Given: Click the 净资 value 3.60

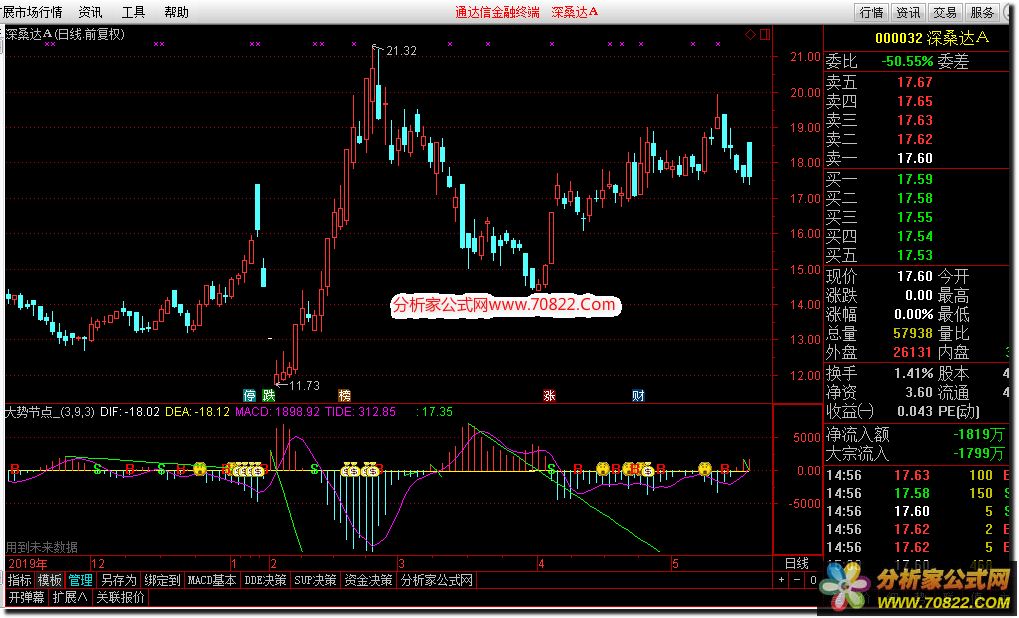Looking at the screenshot, I should click(x=919, y=393).
